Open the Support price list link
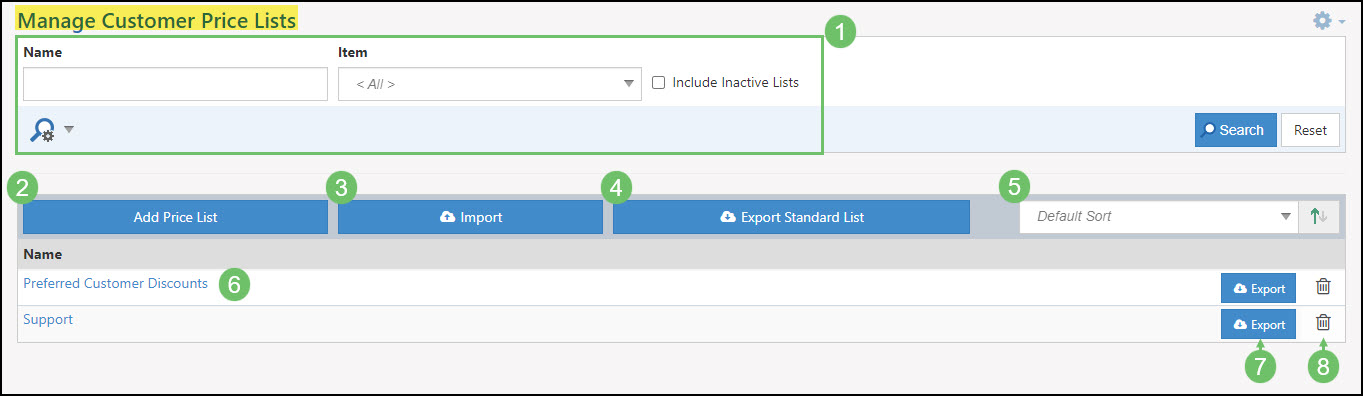The image size is (1363, 396). coord(48,319)
